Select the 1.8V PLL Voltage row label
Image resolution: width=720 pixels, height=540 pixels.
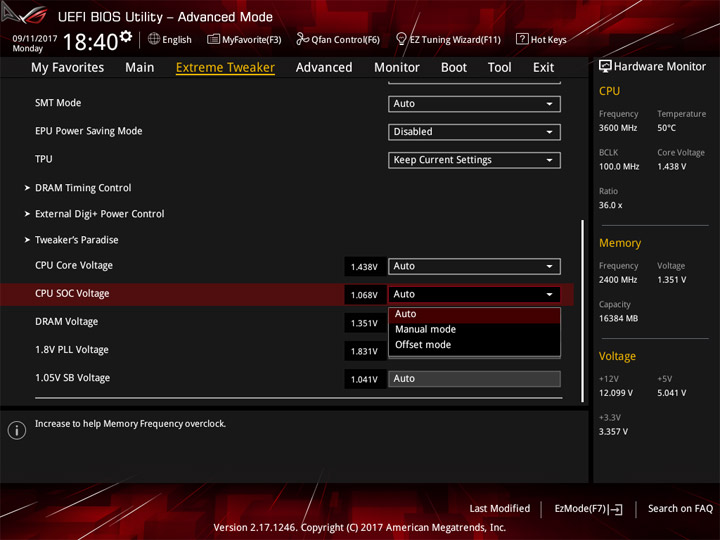pos(72,349)
